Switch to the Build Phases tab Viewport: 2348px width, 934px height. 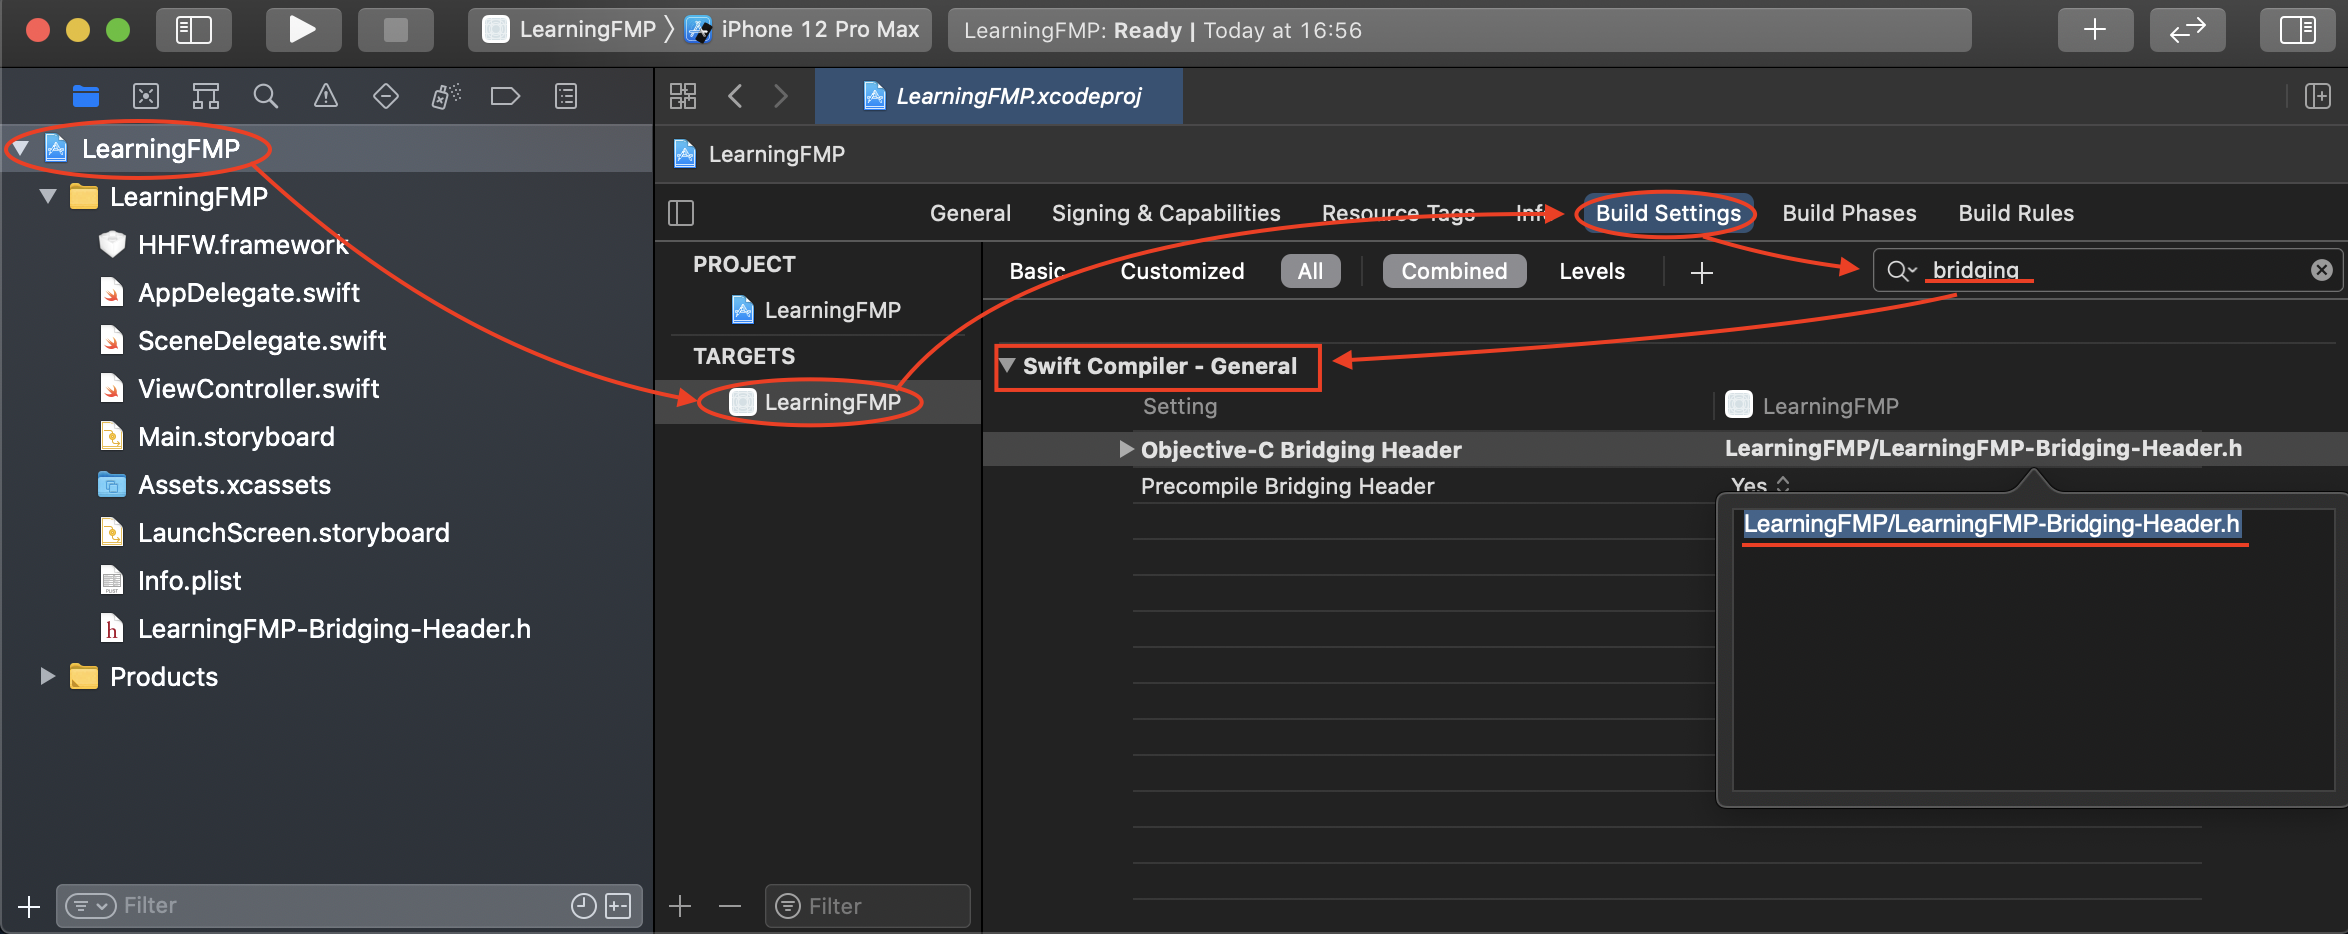tap(1849, 213)
